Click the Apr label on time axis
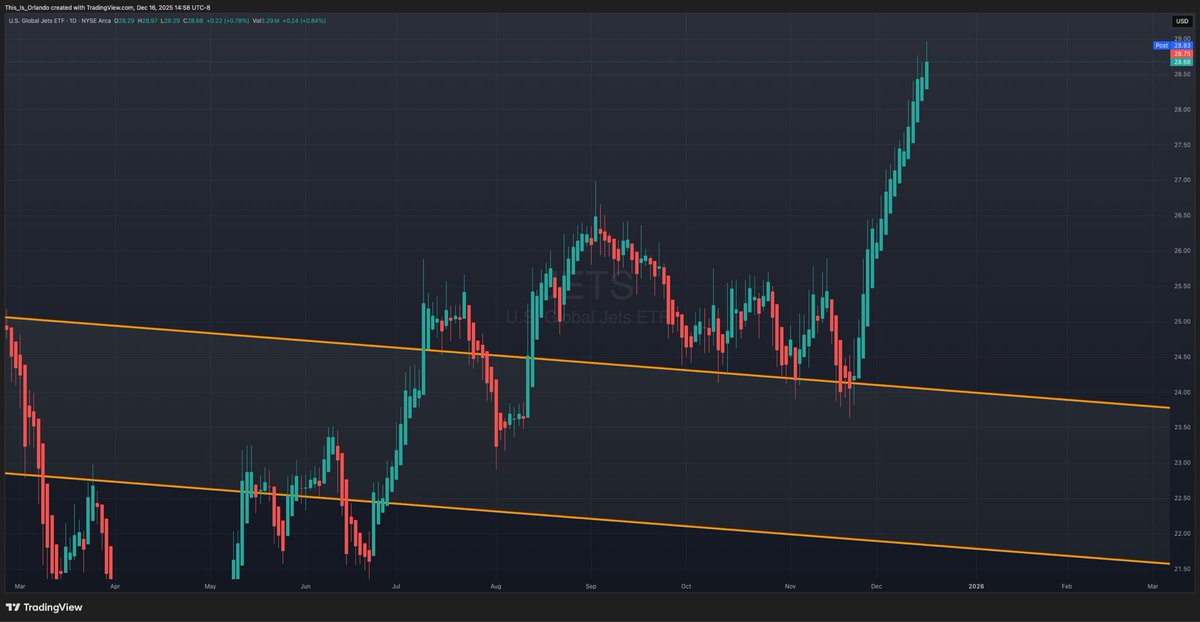This screenshot has height=622, width=1200. 115,587
